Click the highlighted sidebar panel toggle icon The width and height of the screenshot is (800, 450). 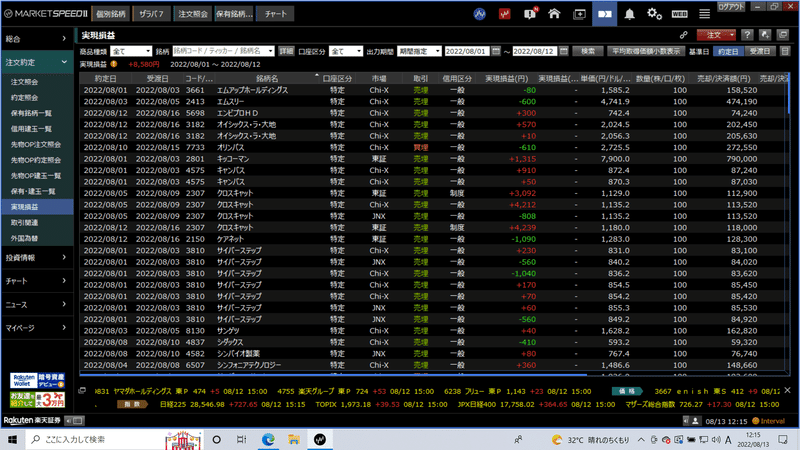point(605,14)
